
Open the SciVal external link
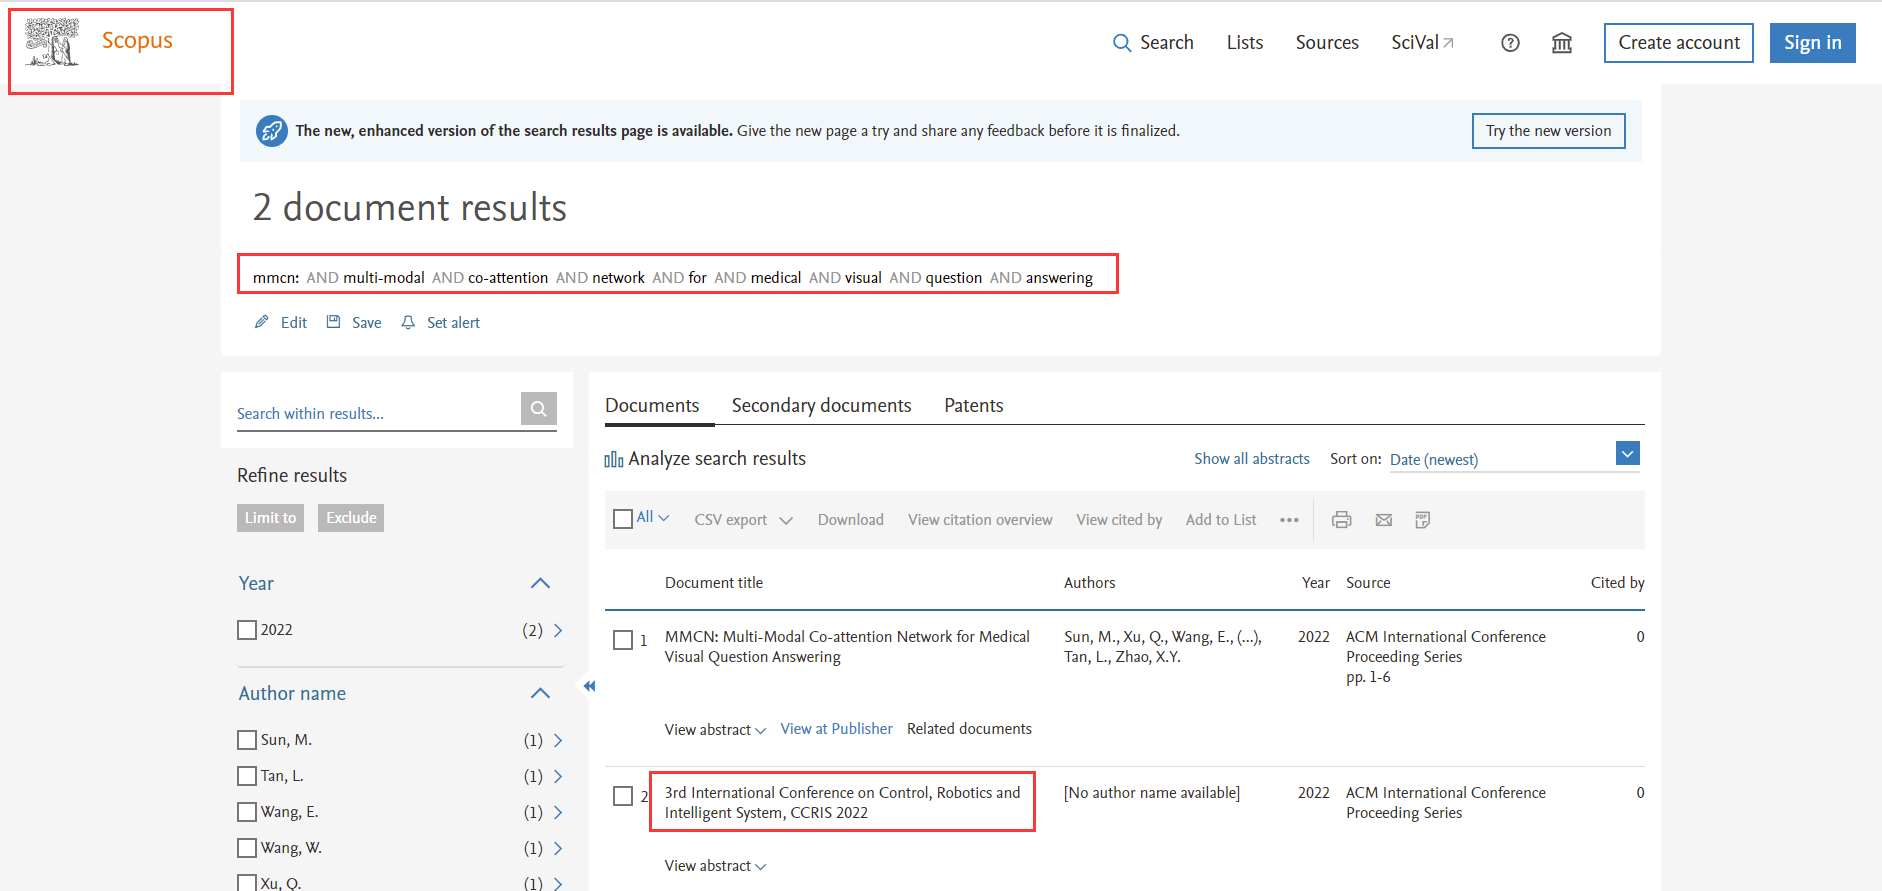[x=1422, y=43]
